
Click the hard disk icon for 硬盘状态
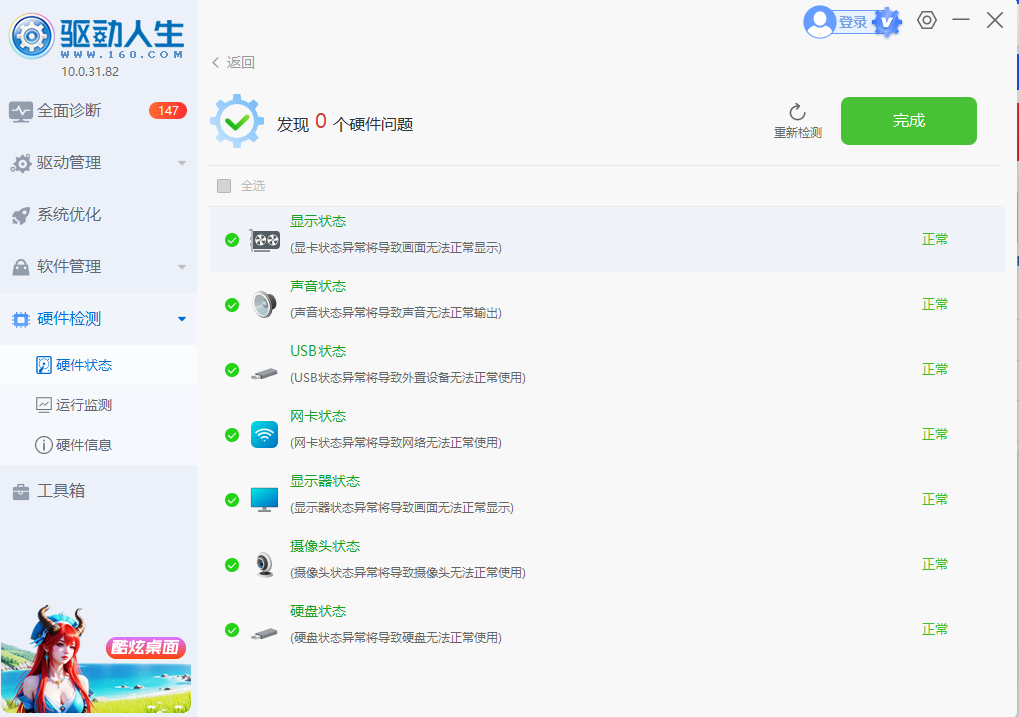click(x=263, y=630)
